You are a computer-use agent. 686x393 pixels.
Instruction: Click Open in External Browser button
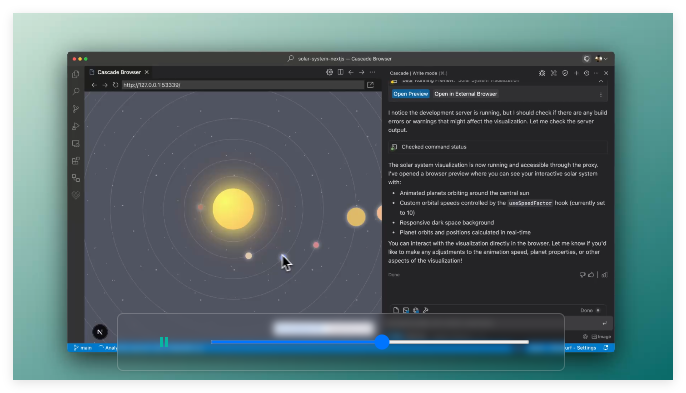(x=466, y=94)
